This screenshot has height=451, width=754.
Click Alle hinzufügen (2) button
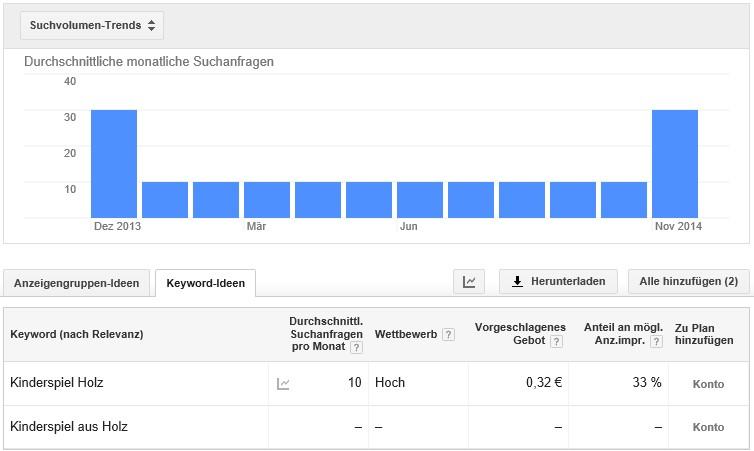pyautogui.click(x=689, y=282)
